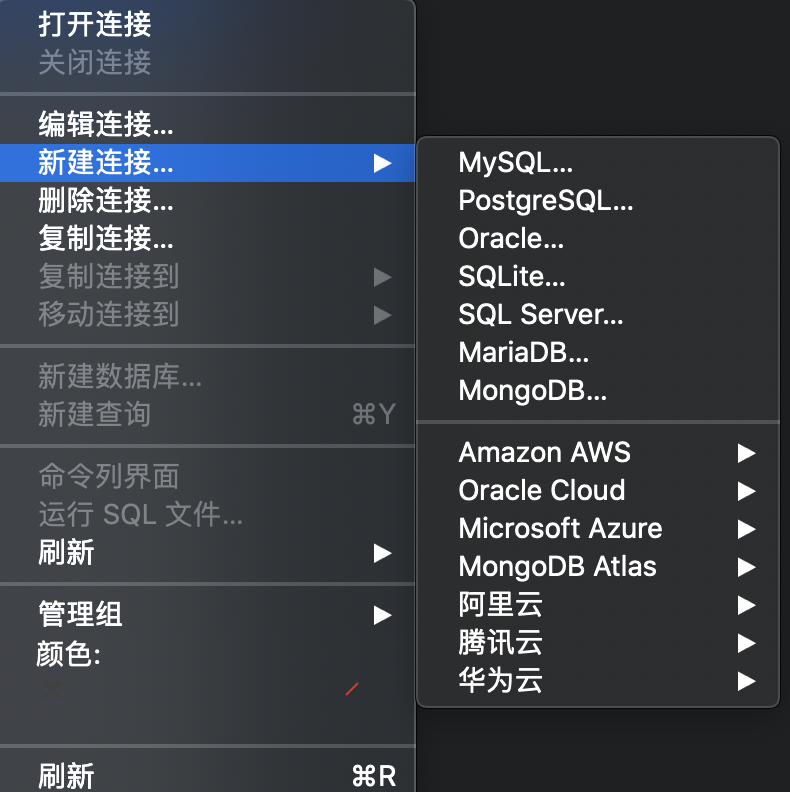Create a new MongoDB connection

pyautogui.click(x=532, y=391)
